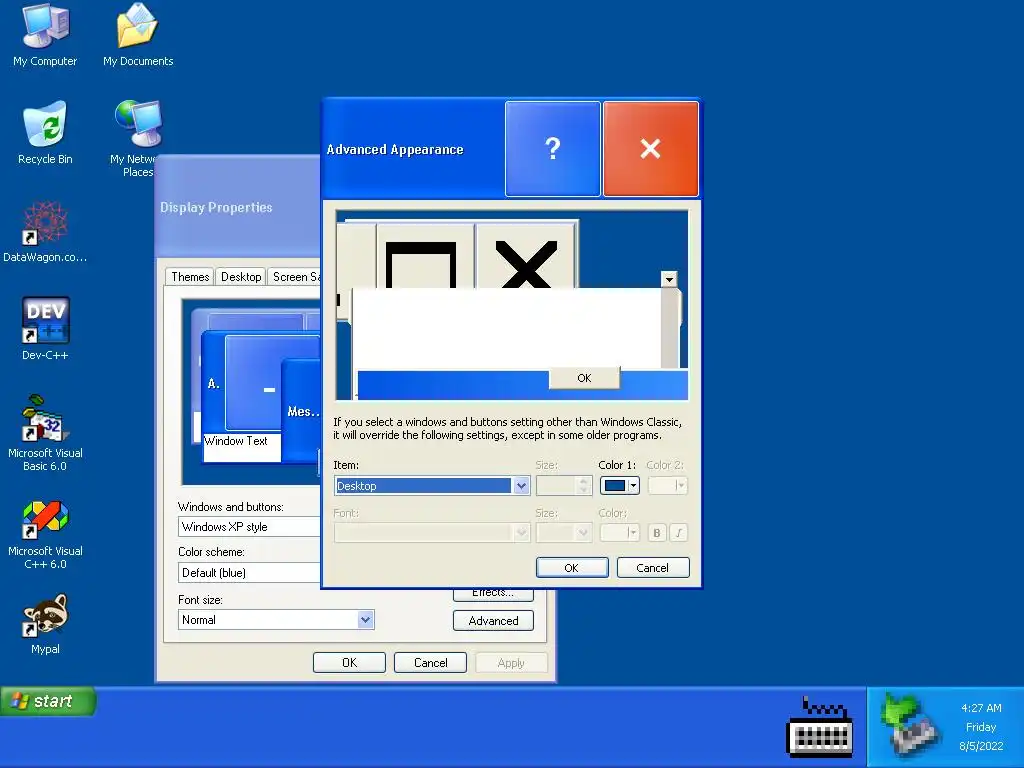Select the Dev-C++ shortcut icon
Screen dimensions: 1024x768
[x=45, y=329]
